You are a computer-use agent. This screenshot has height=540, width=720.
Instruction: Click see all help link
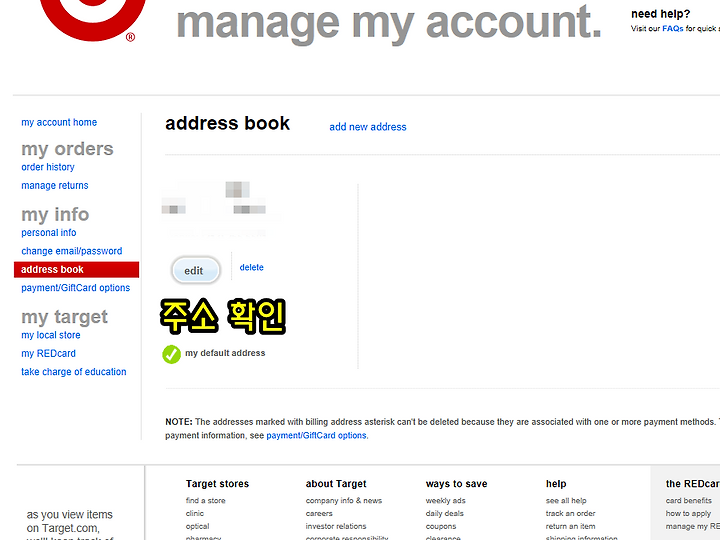[x=566, y=501]
